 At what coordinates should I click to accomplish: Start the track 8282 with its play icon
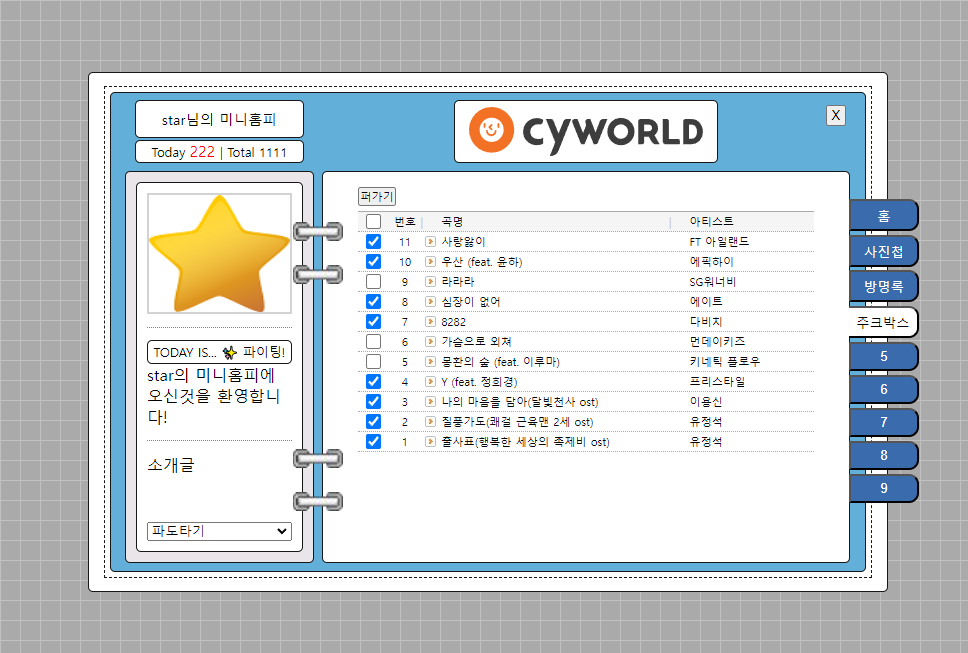(x=430, y=322)
